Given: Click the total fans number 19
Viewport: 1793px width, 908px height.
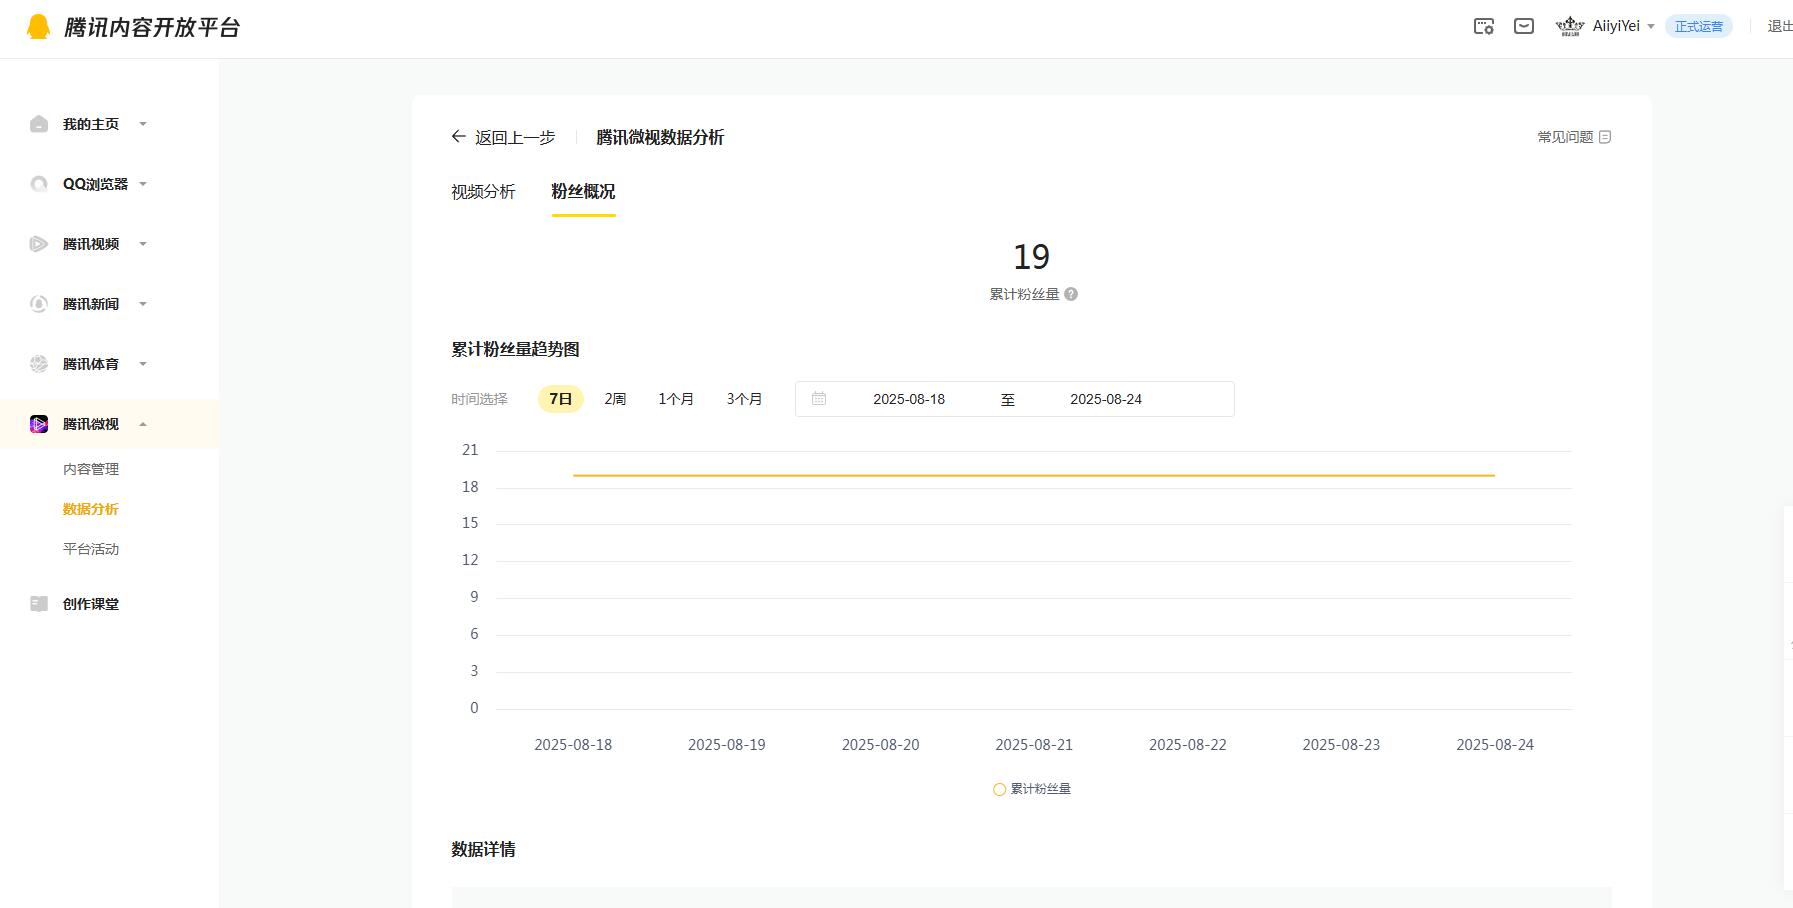Looking at the screenshot, I should coord(1032,257).
